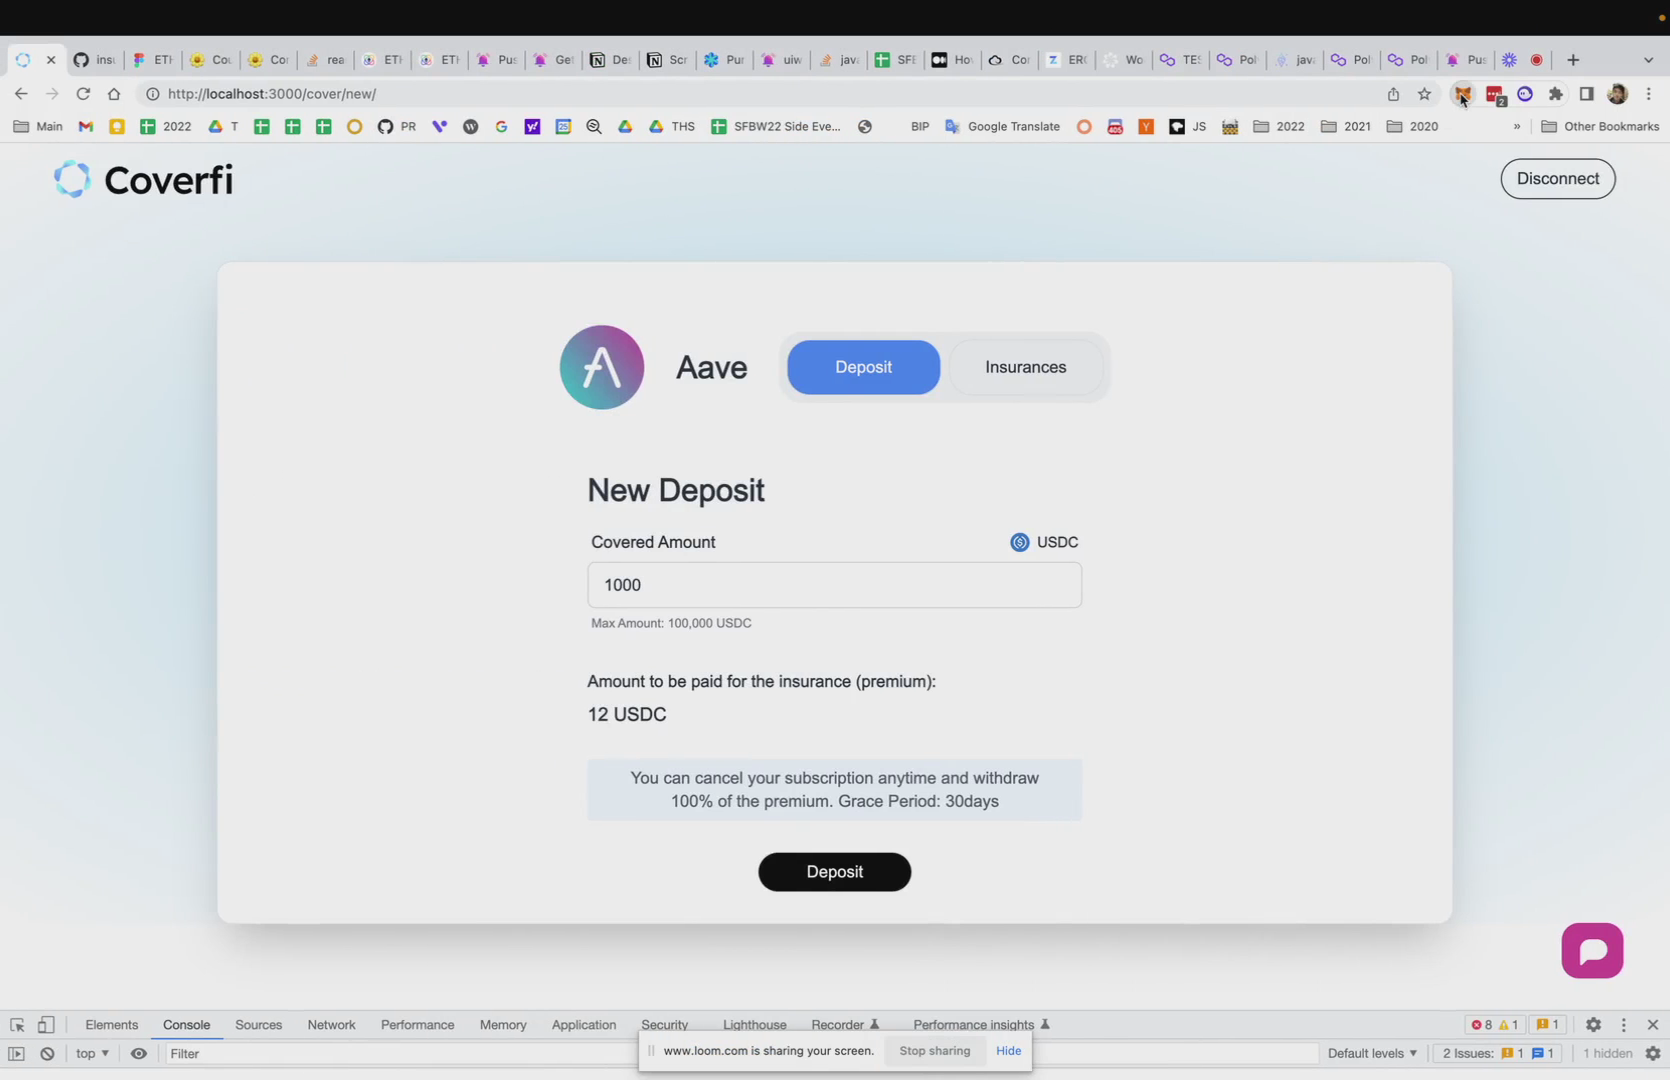Switch to the Application DevTools tab

pyautogui.click(x=583, y=1024)
